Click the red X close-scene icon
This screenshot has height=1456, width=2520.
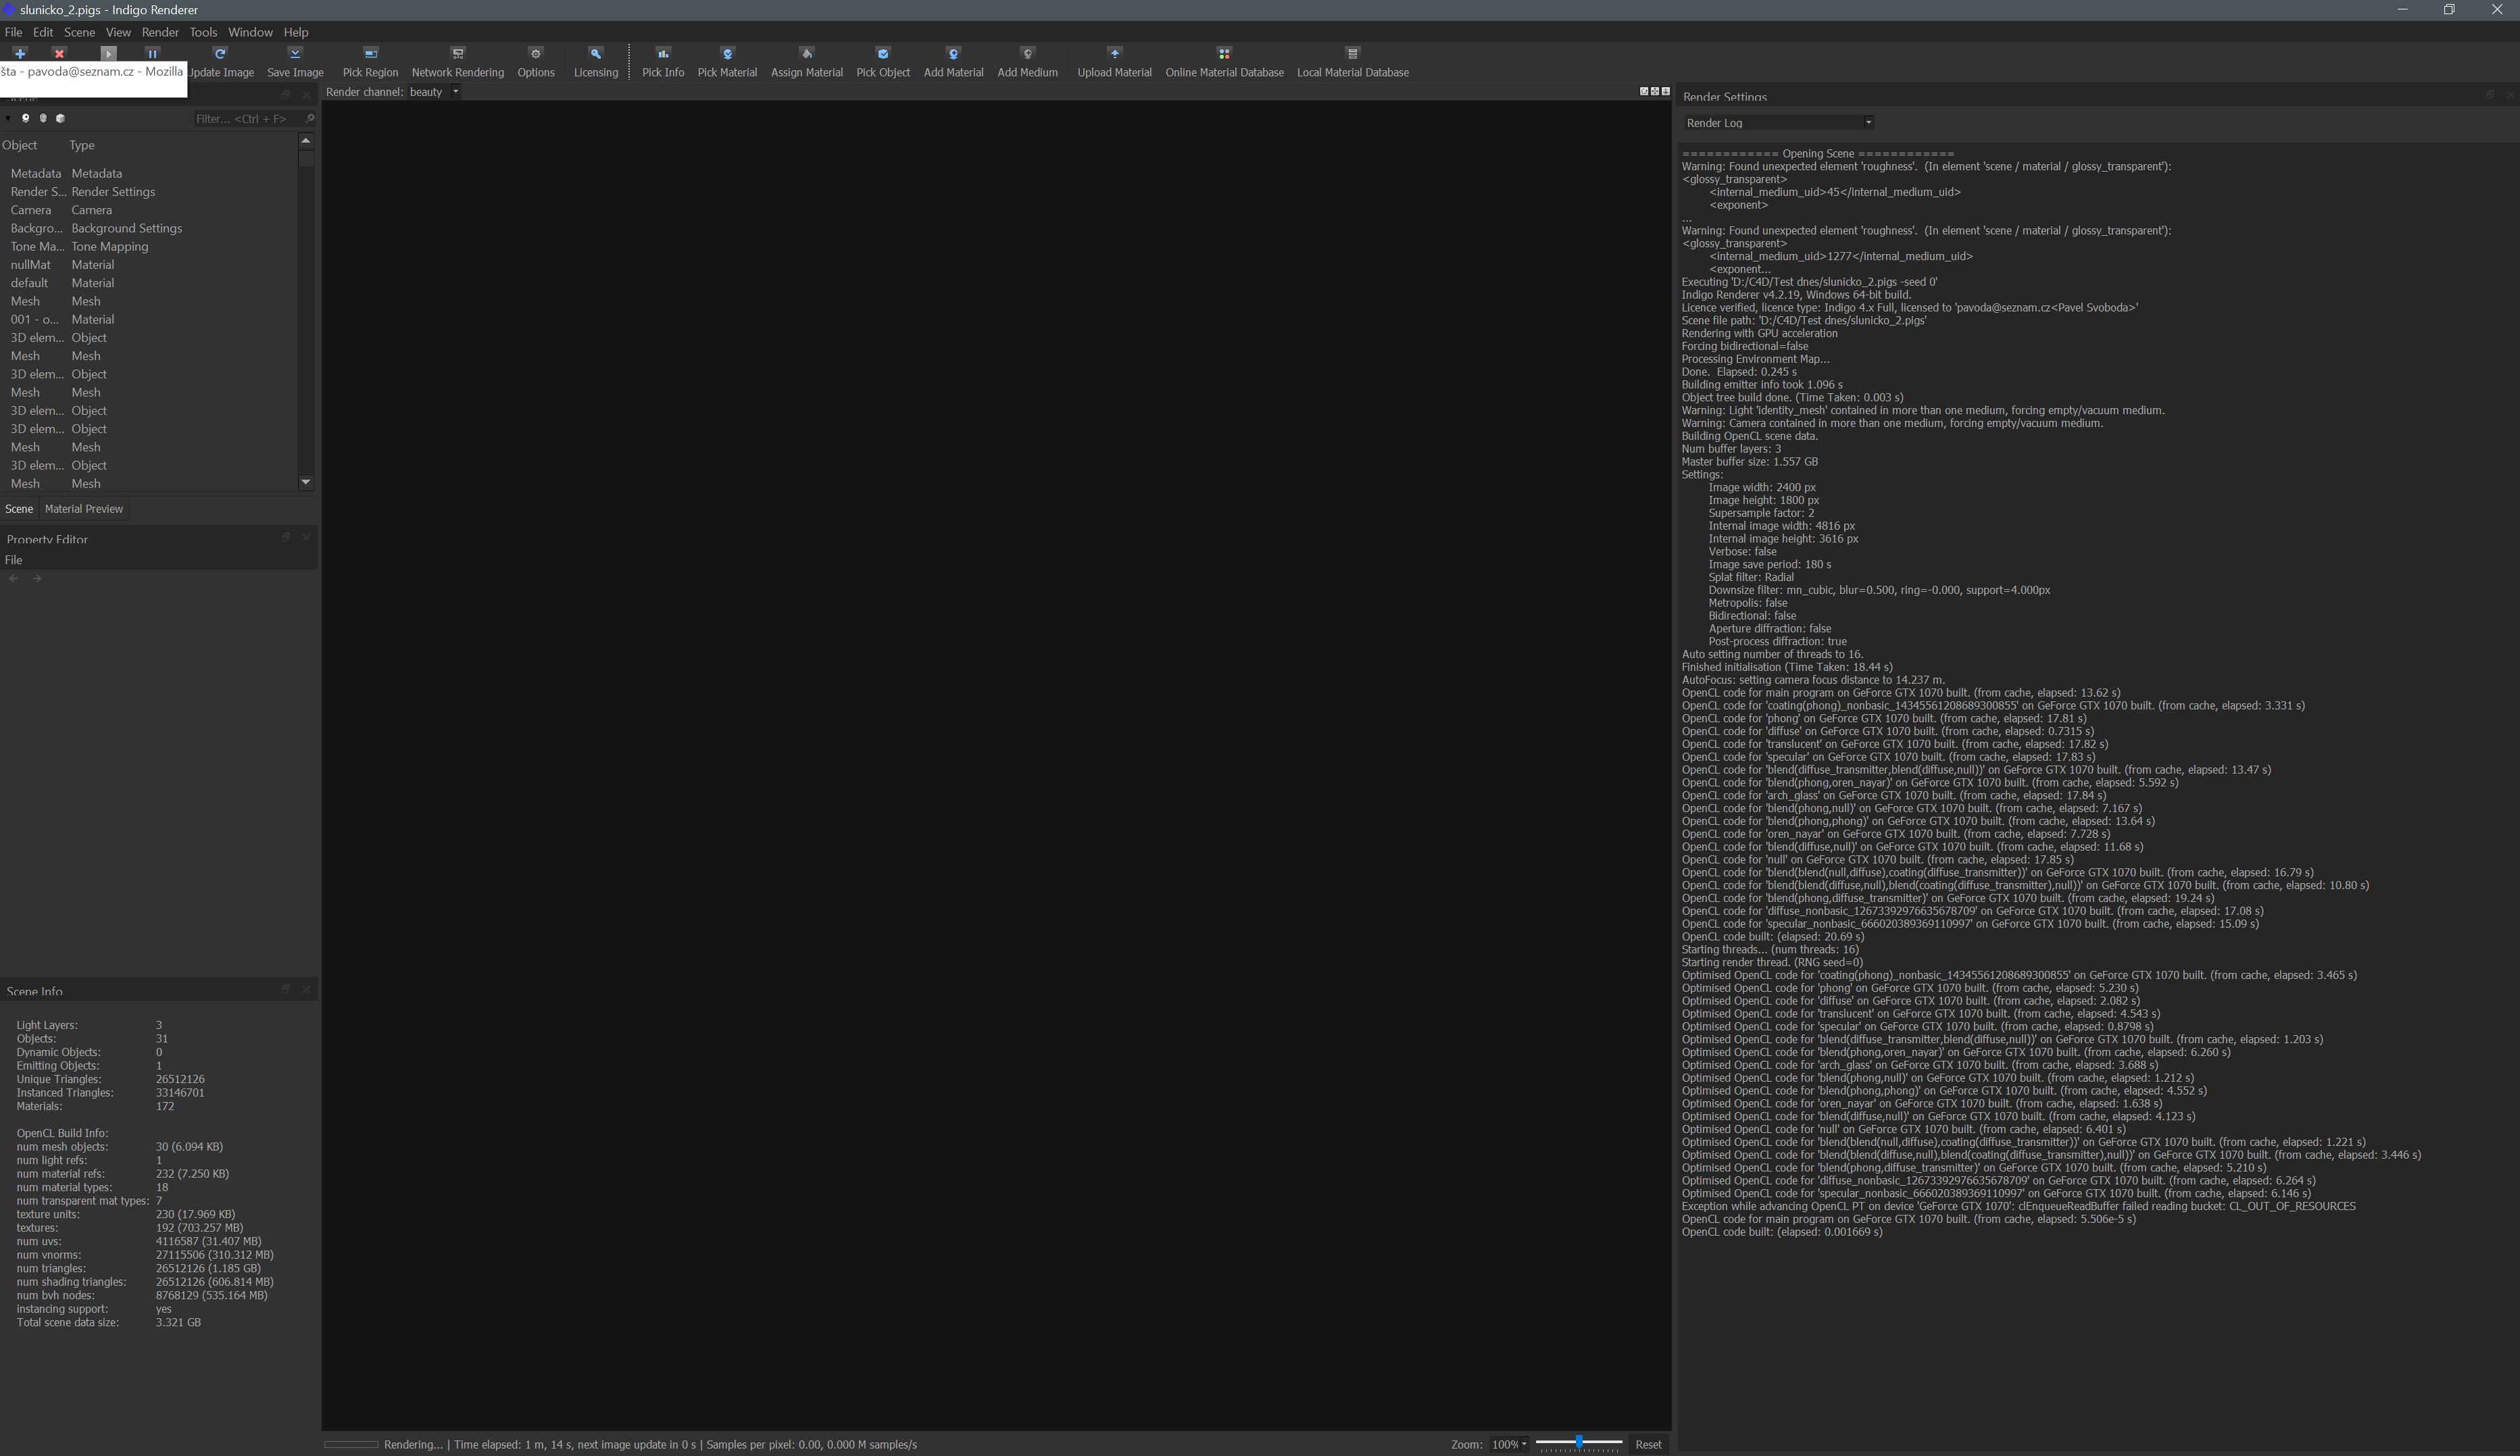pyautogui.click(x=59, y=53)
